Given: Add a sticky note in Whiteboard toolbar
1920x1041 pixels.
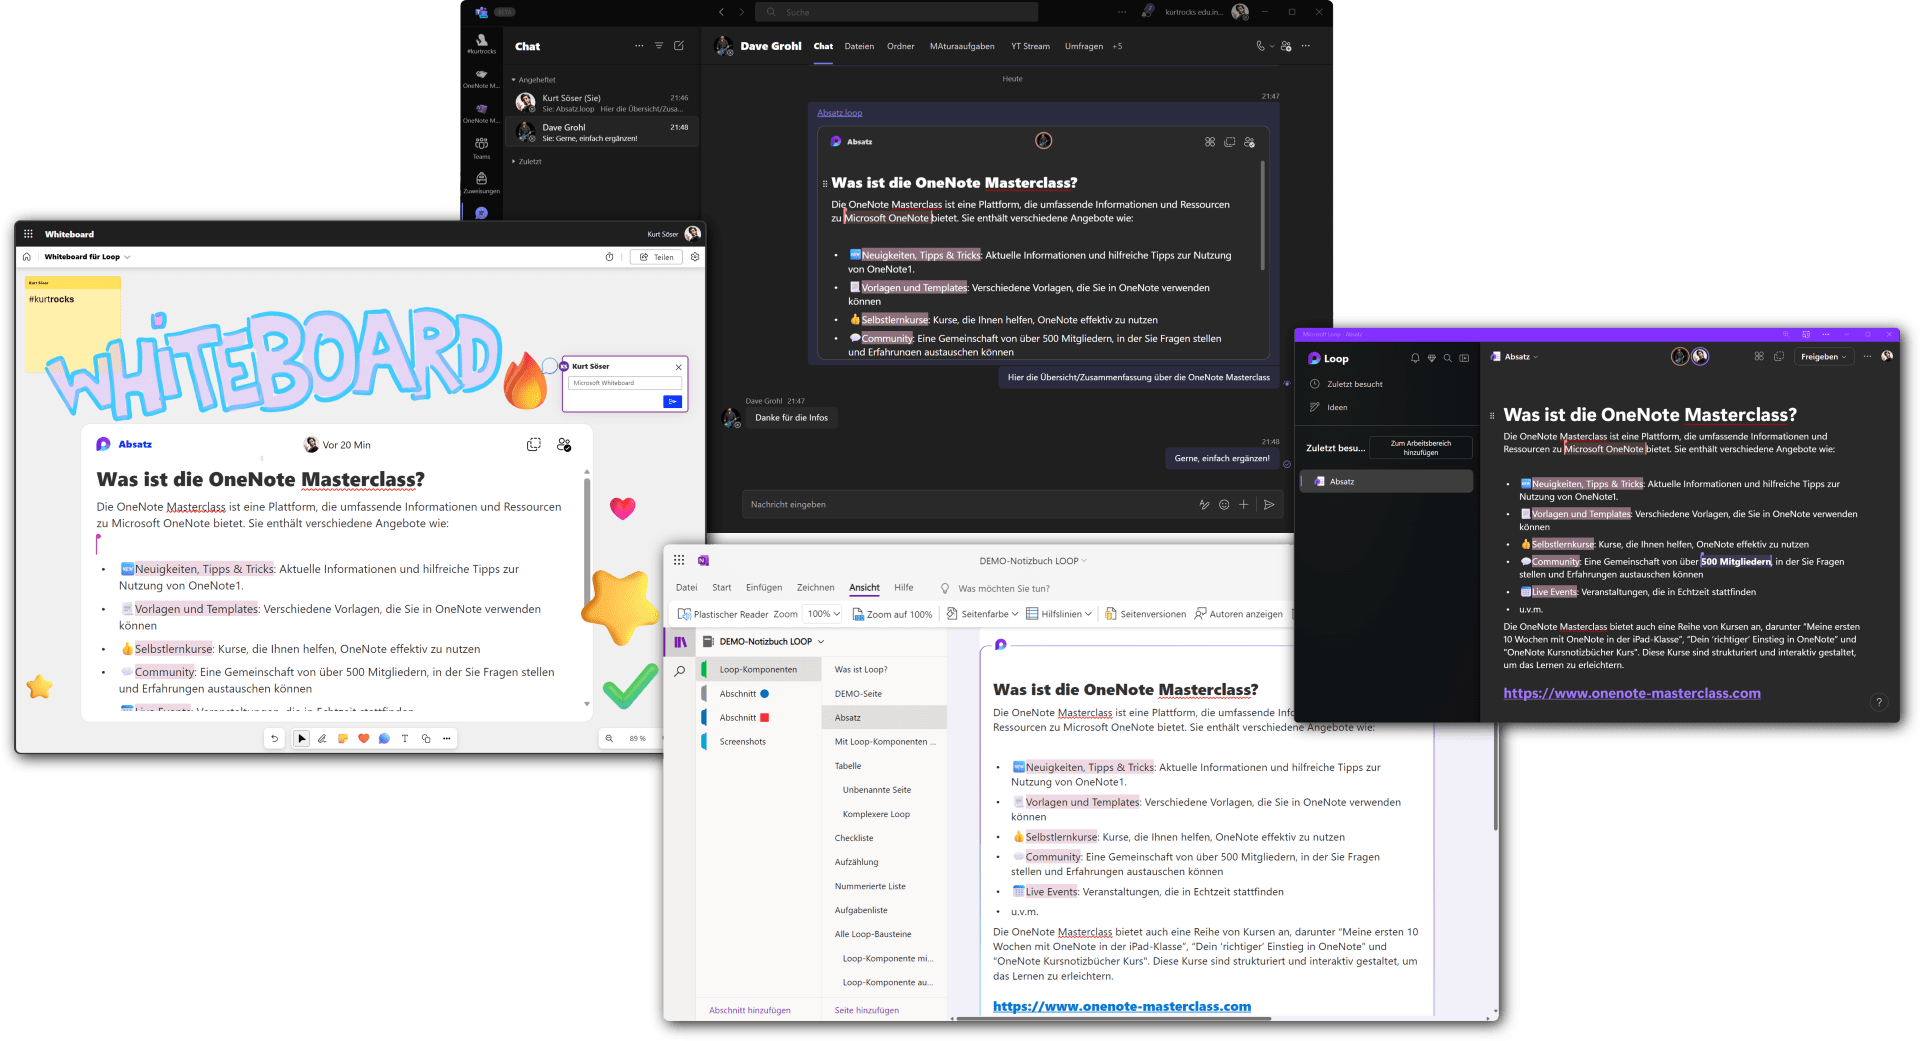Looking at the screenshot, I should click(x=343, y=739).
